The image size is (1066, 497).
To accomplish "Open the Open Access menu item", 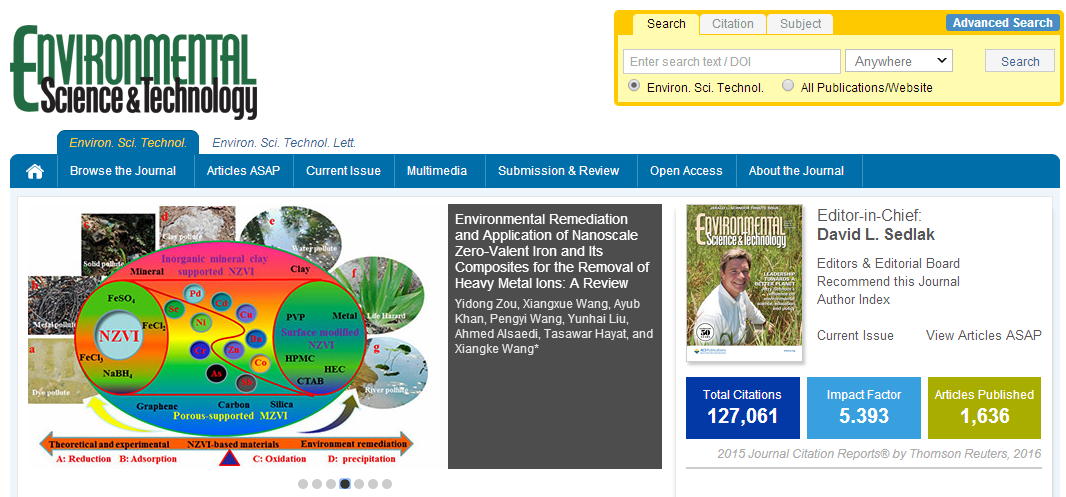I will point(686,171).
